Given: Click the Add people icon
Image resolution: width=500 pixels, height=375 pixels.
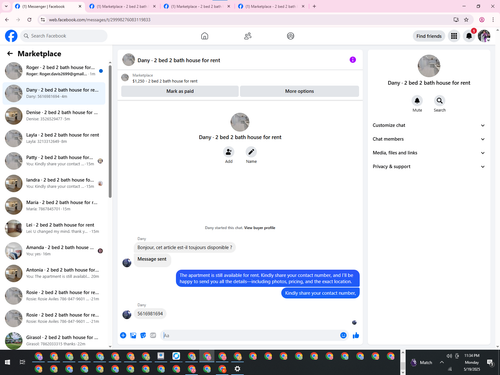Looking at the screenshot, I should [x=229, y=152].
